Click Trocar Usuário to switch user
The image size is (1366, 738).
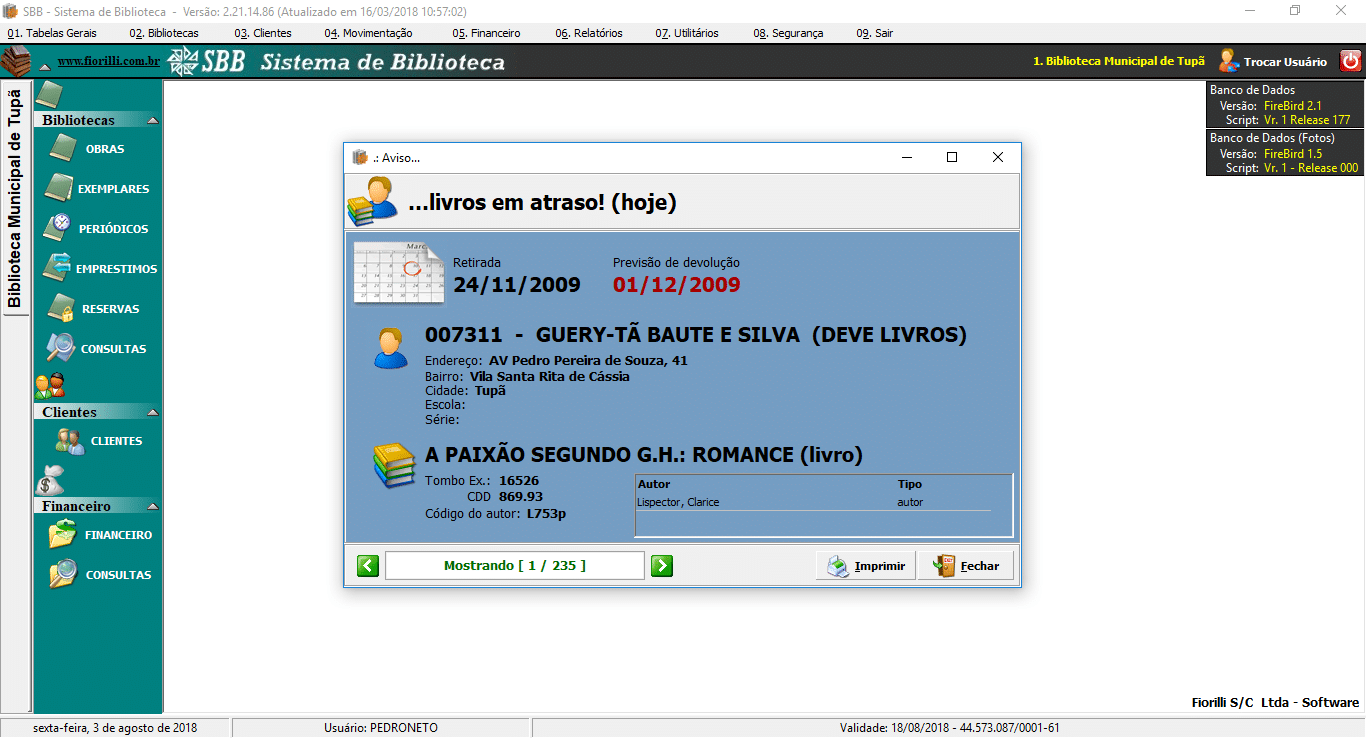pyautogui.click(x=1273, y=62)
